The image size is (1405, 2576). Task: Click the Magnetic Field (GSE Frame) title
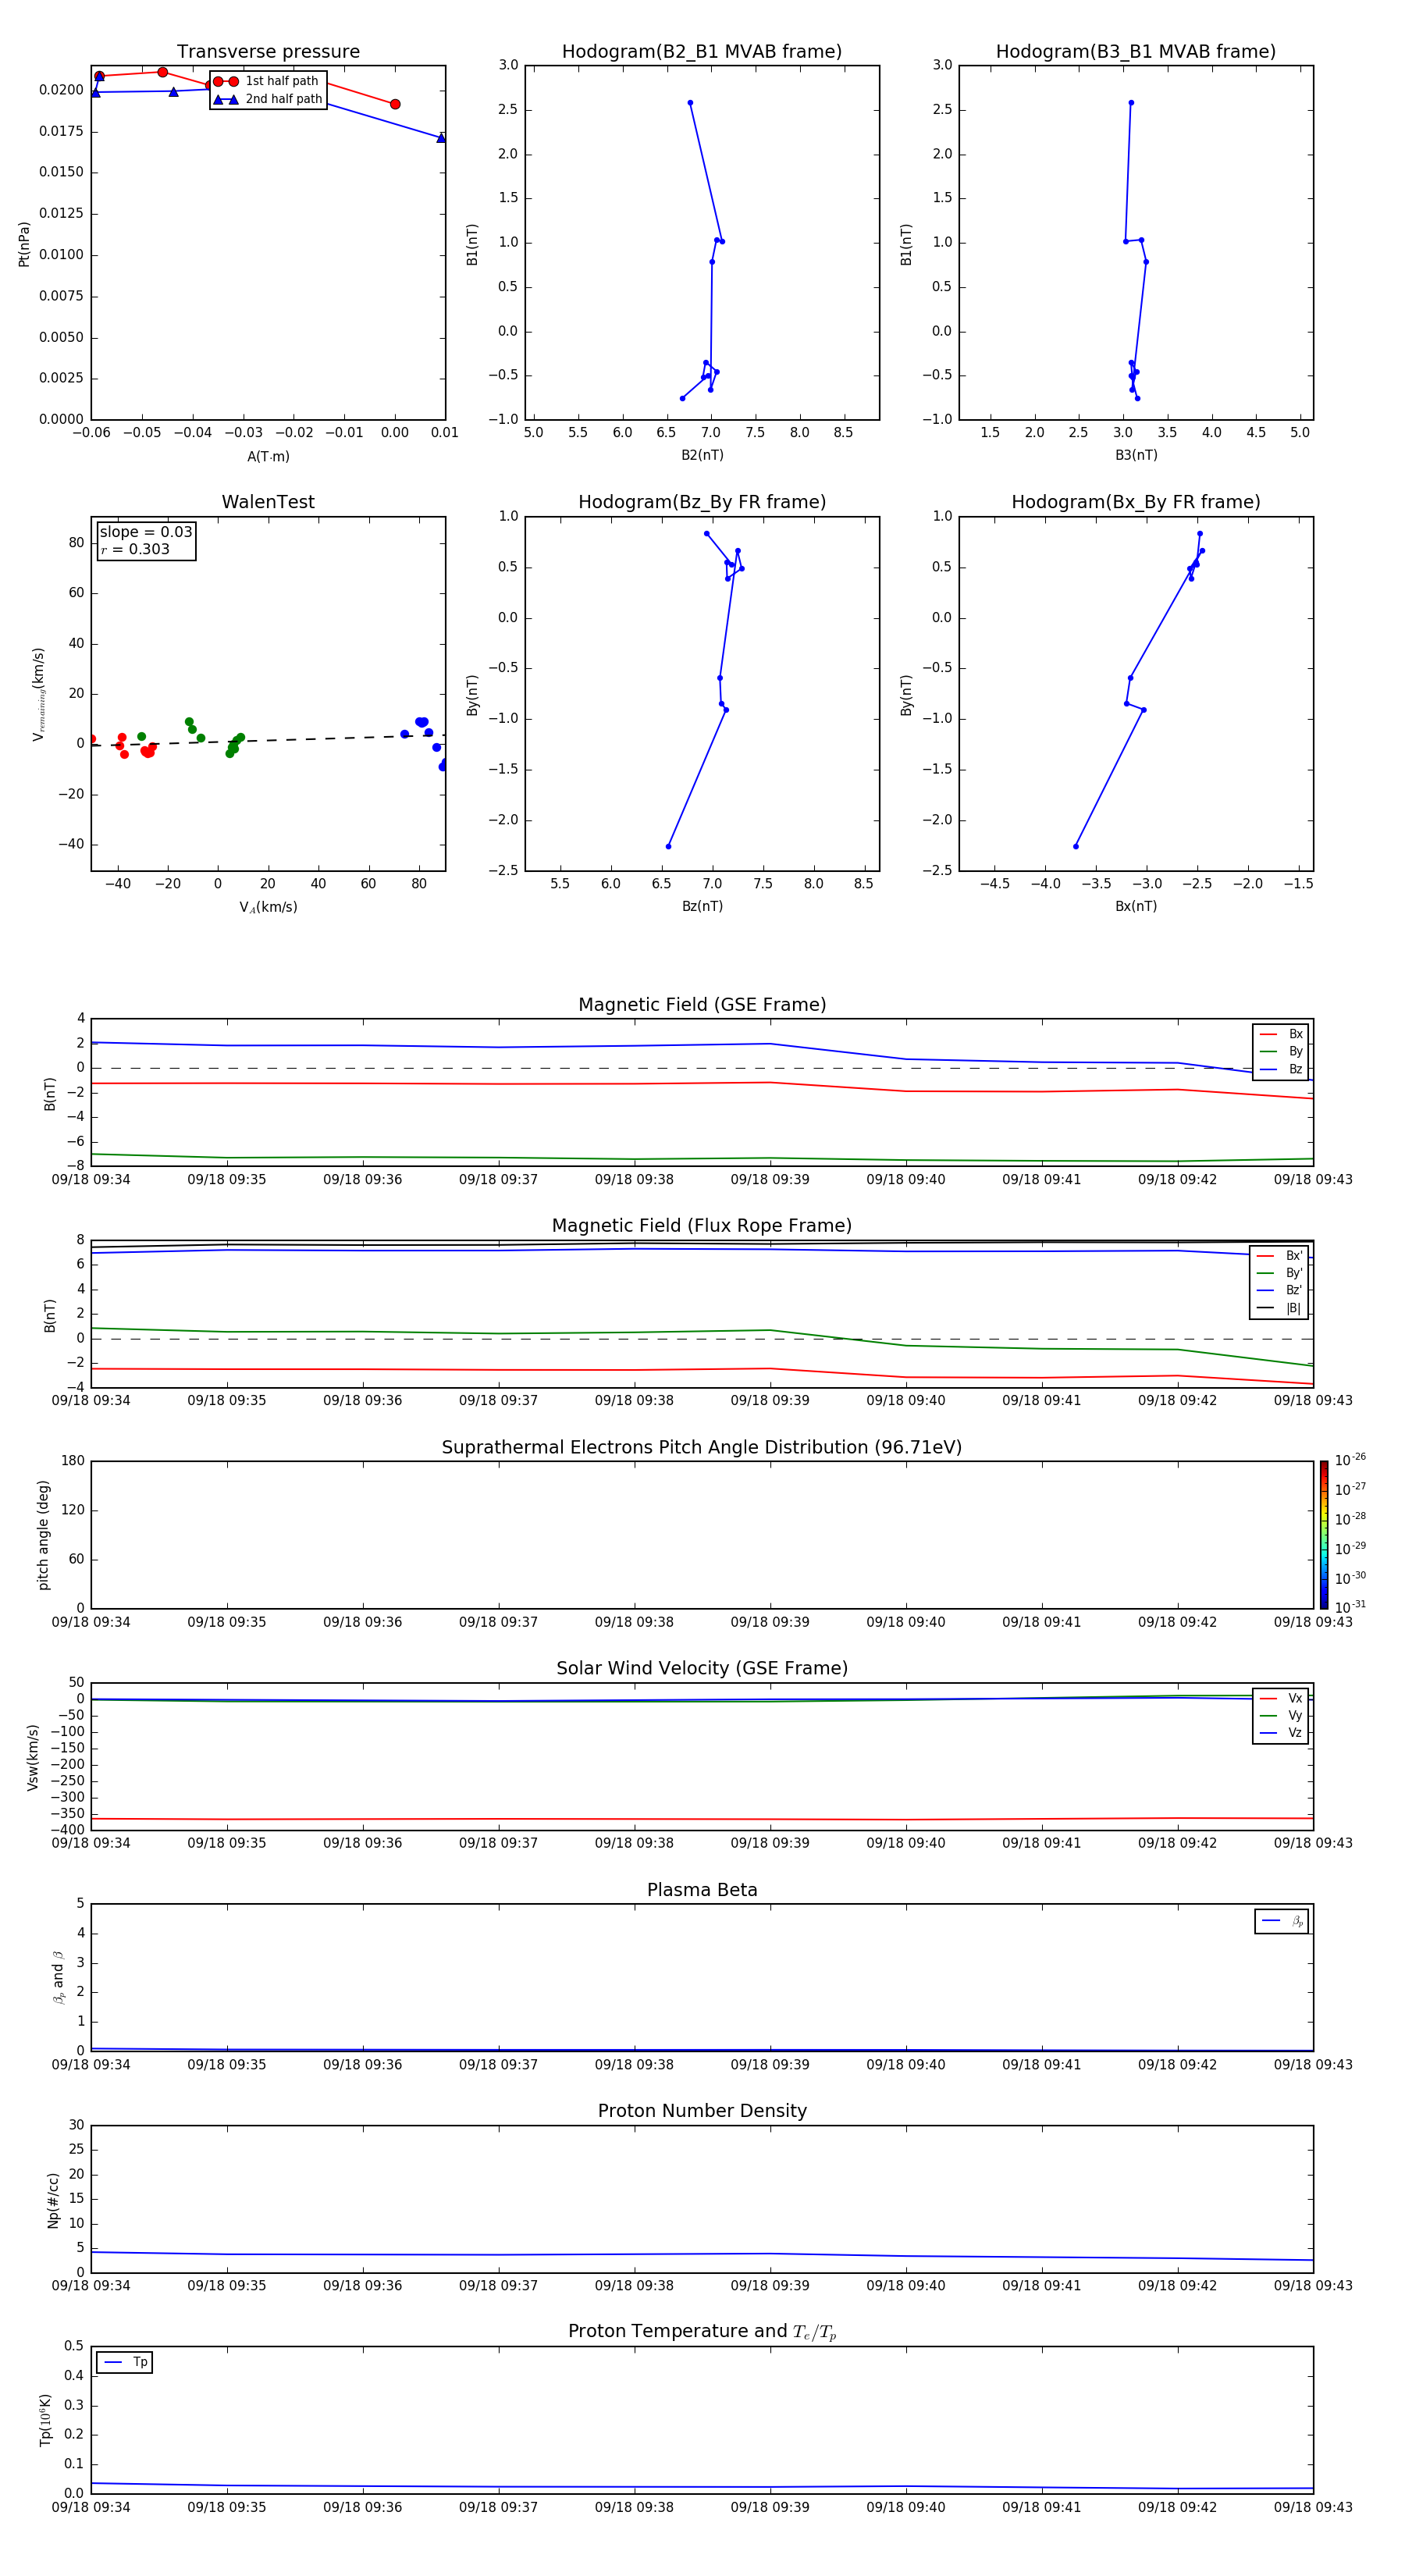coord(702,1005)
